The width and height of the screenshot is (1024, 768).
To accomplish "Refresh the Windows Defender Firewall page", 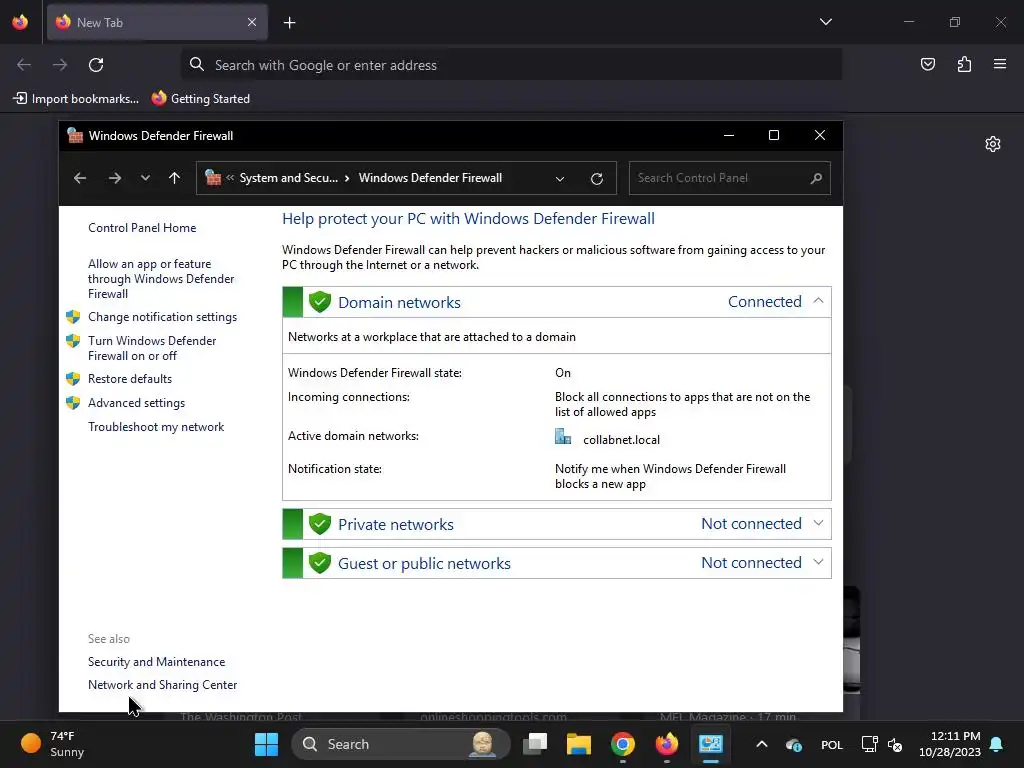I will [x=597, y=178].
